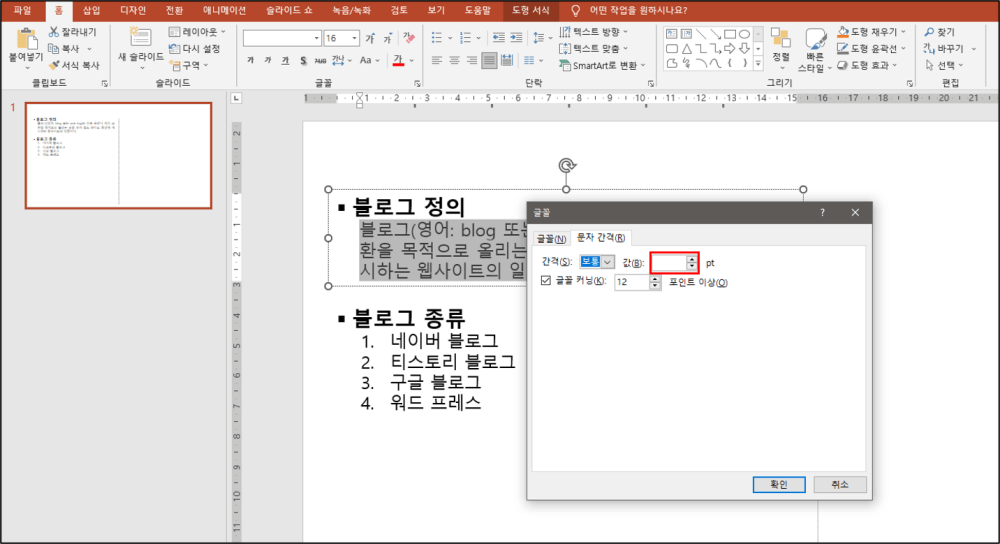Click the Format Painter (서식 복사)
The height and width of the screenshot is (544, 1000).
point(74,65)
